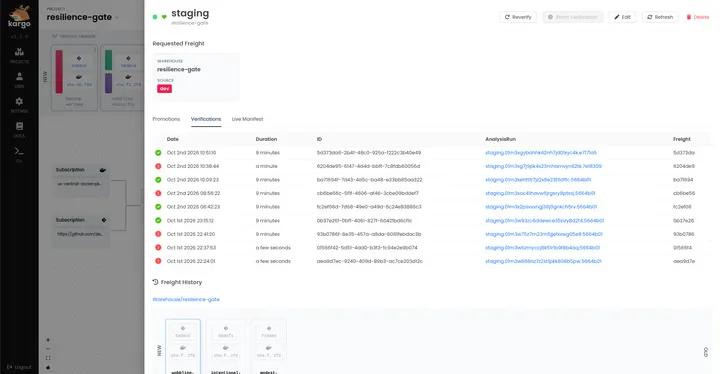Open Settings gear in the sidebar
Image resolution: width=720 pixels, height=374 pixels.
[x=19, y=105]
